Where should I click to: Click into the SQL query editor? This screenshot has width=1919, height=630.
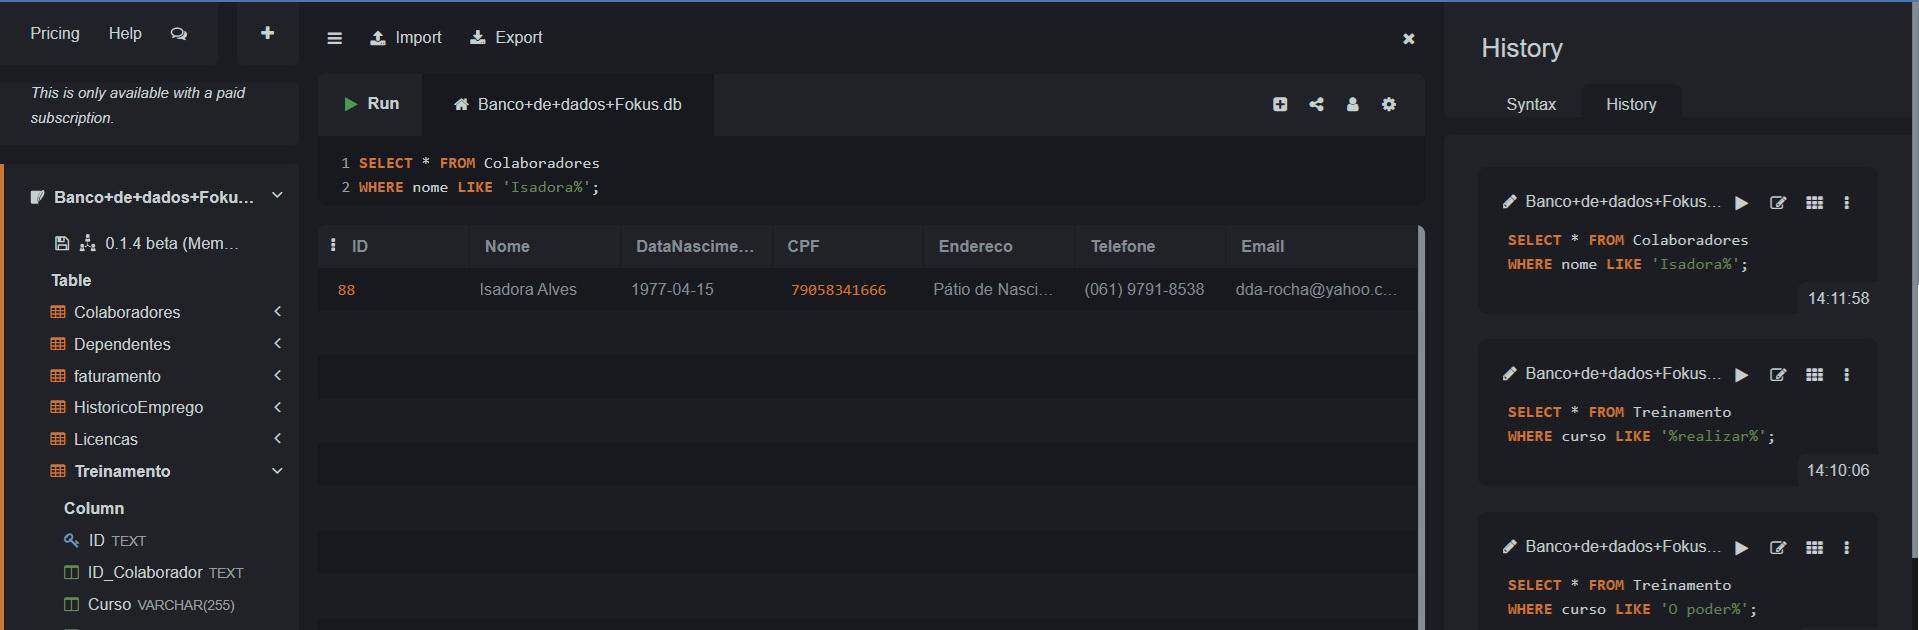click(x=871, y=175)
